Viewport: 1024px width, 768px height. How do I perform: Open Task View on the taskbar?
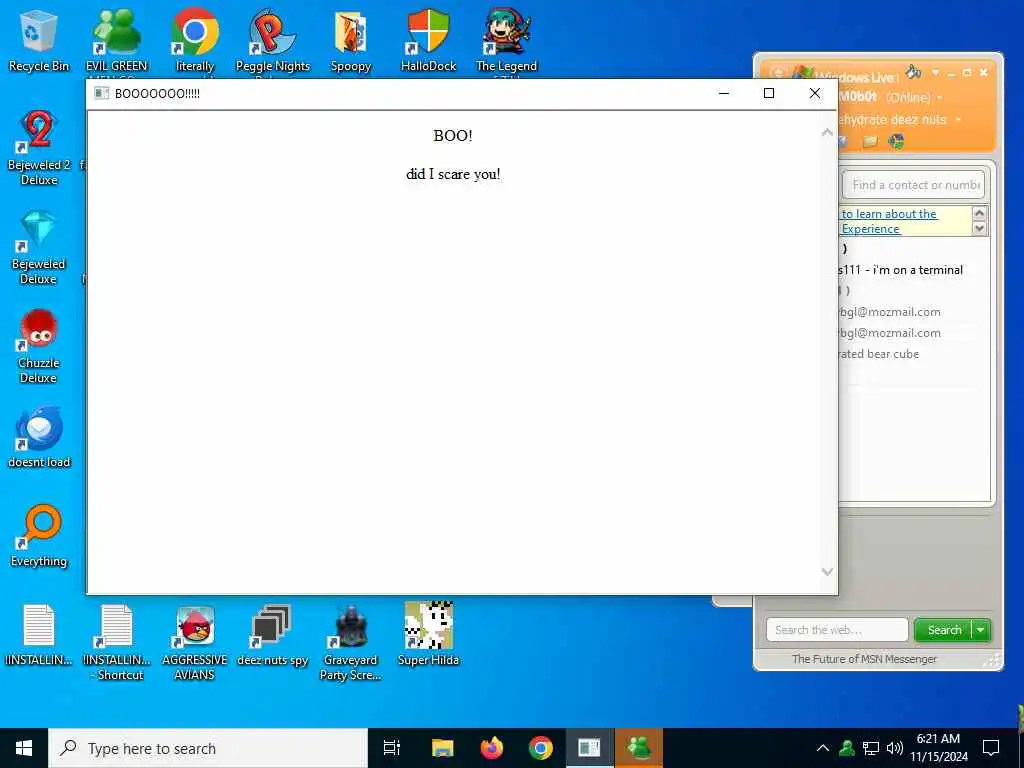(392, 748)
